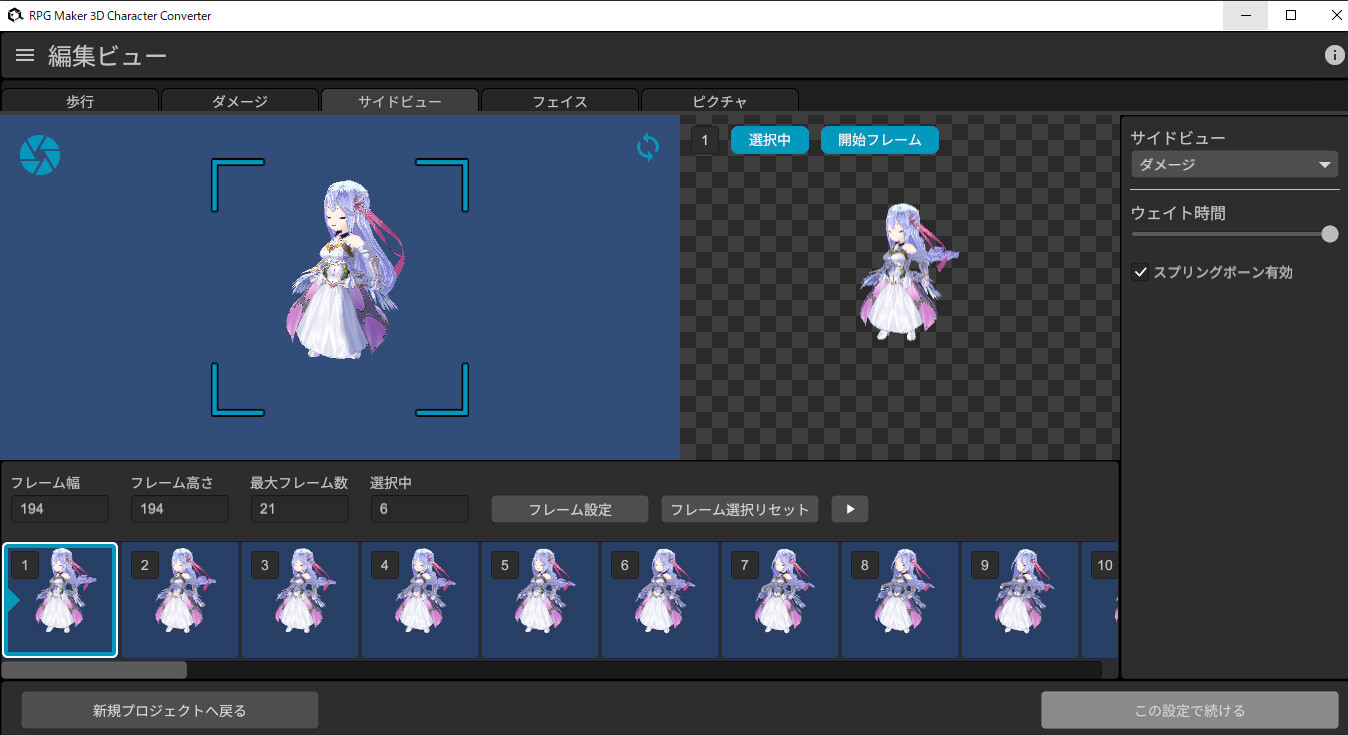Image resolution: width=1348 pixels, height=735 pixels.
Task: Click the 選択中 value field showing 6
Action: pyautogui.click(x=420, y=509)
